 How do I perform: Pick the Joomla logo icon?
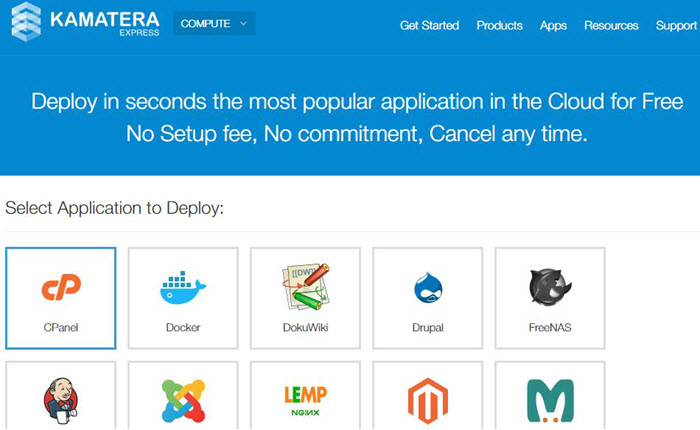point(183,401)
